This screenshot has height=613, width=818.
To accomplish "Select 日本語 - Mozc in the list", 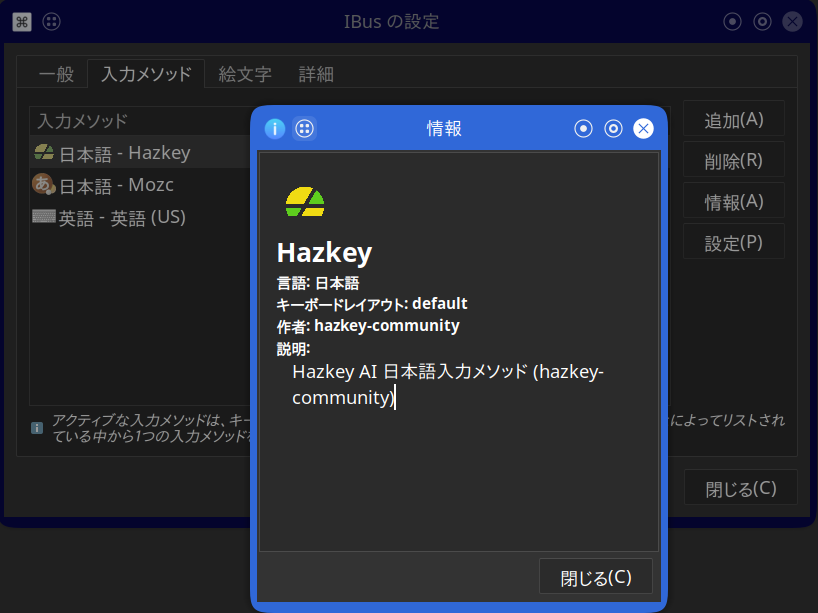I will point(141,185).
